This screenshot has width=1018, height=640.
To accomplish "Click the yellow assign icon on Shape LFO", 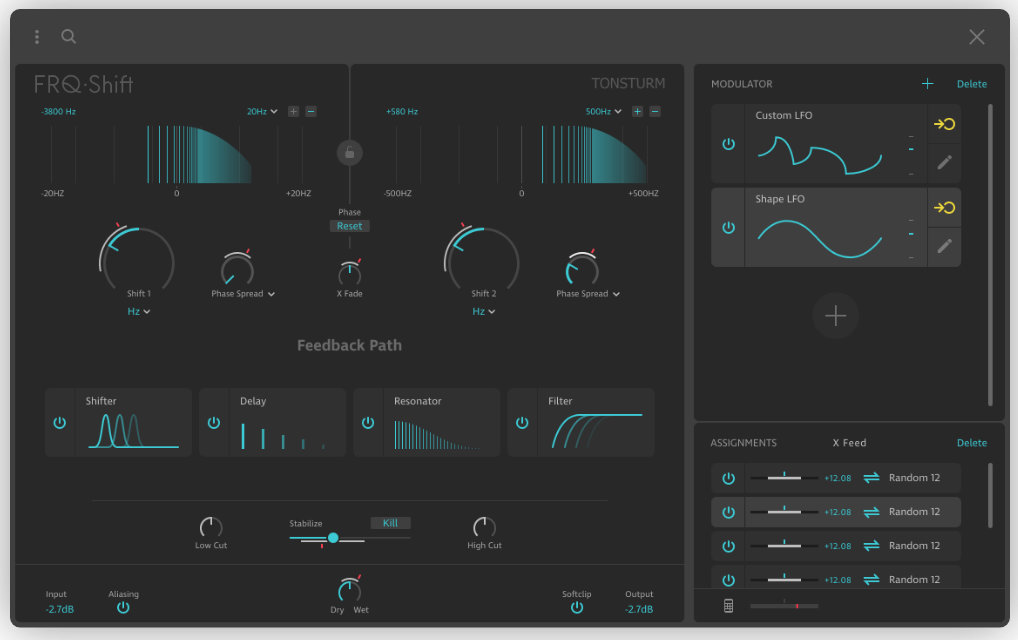I will click(x=944, y=207).
